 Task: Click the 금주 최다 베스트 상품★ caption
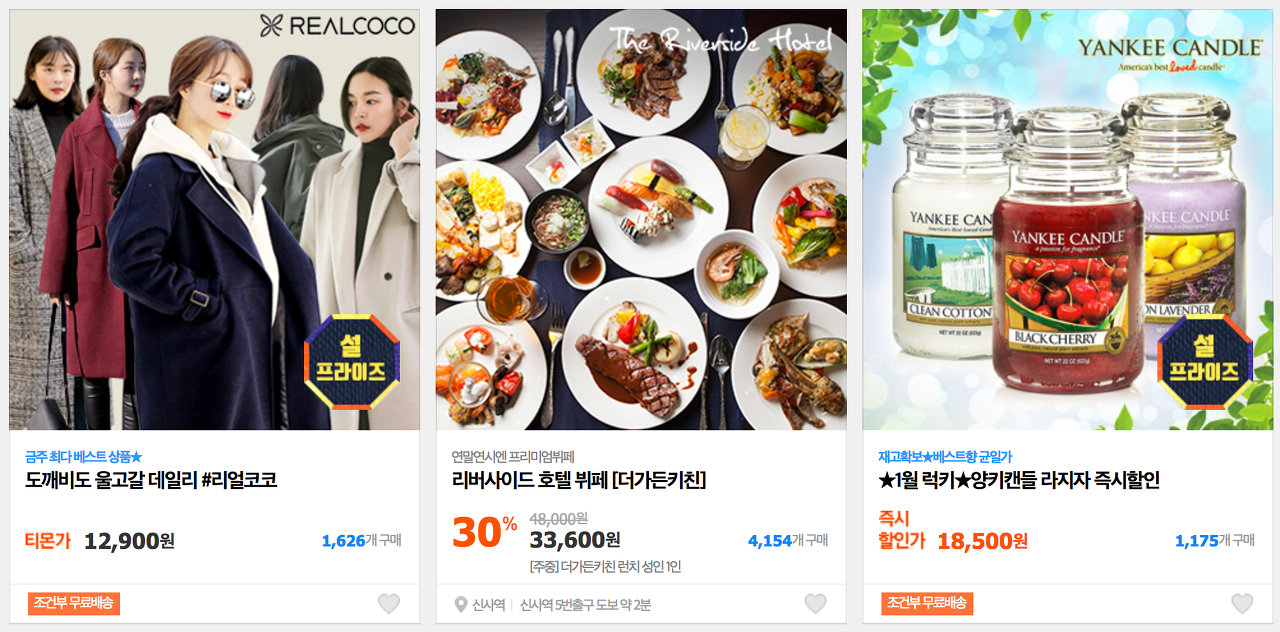[x=84, y=457]
